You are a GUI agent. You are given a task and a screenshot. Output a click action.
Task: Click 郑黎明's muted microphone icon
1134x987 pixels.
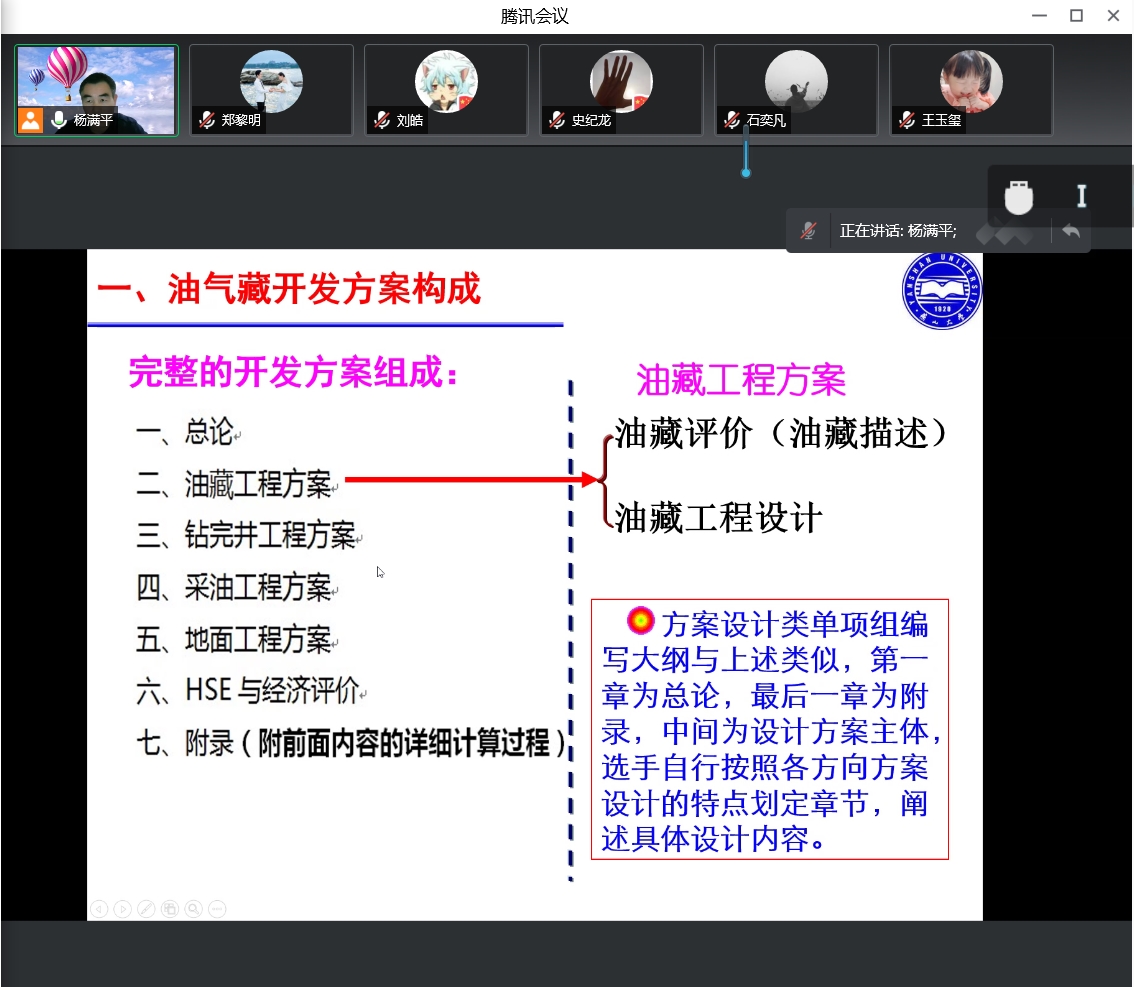click(x=207, y=121)
